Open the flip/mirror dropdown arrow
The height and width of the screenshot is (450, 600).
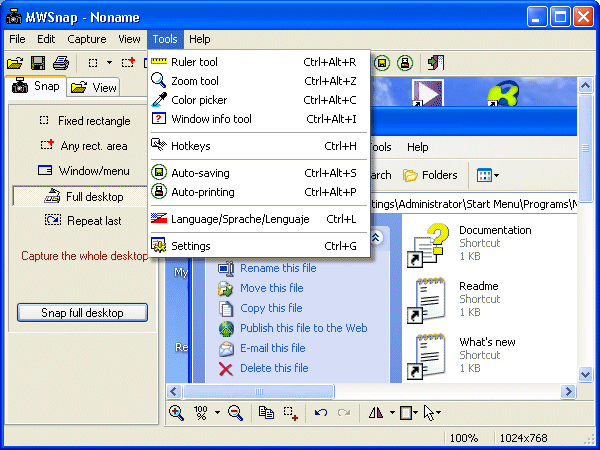pyautogui.click(x=392, y=412)
